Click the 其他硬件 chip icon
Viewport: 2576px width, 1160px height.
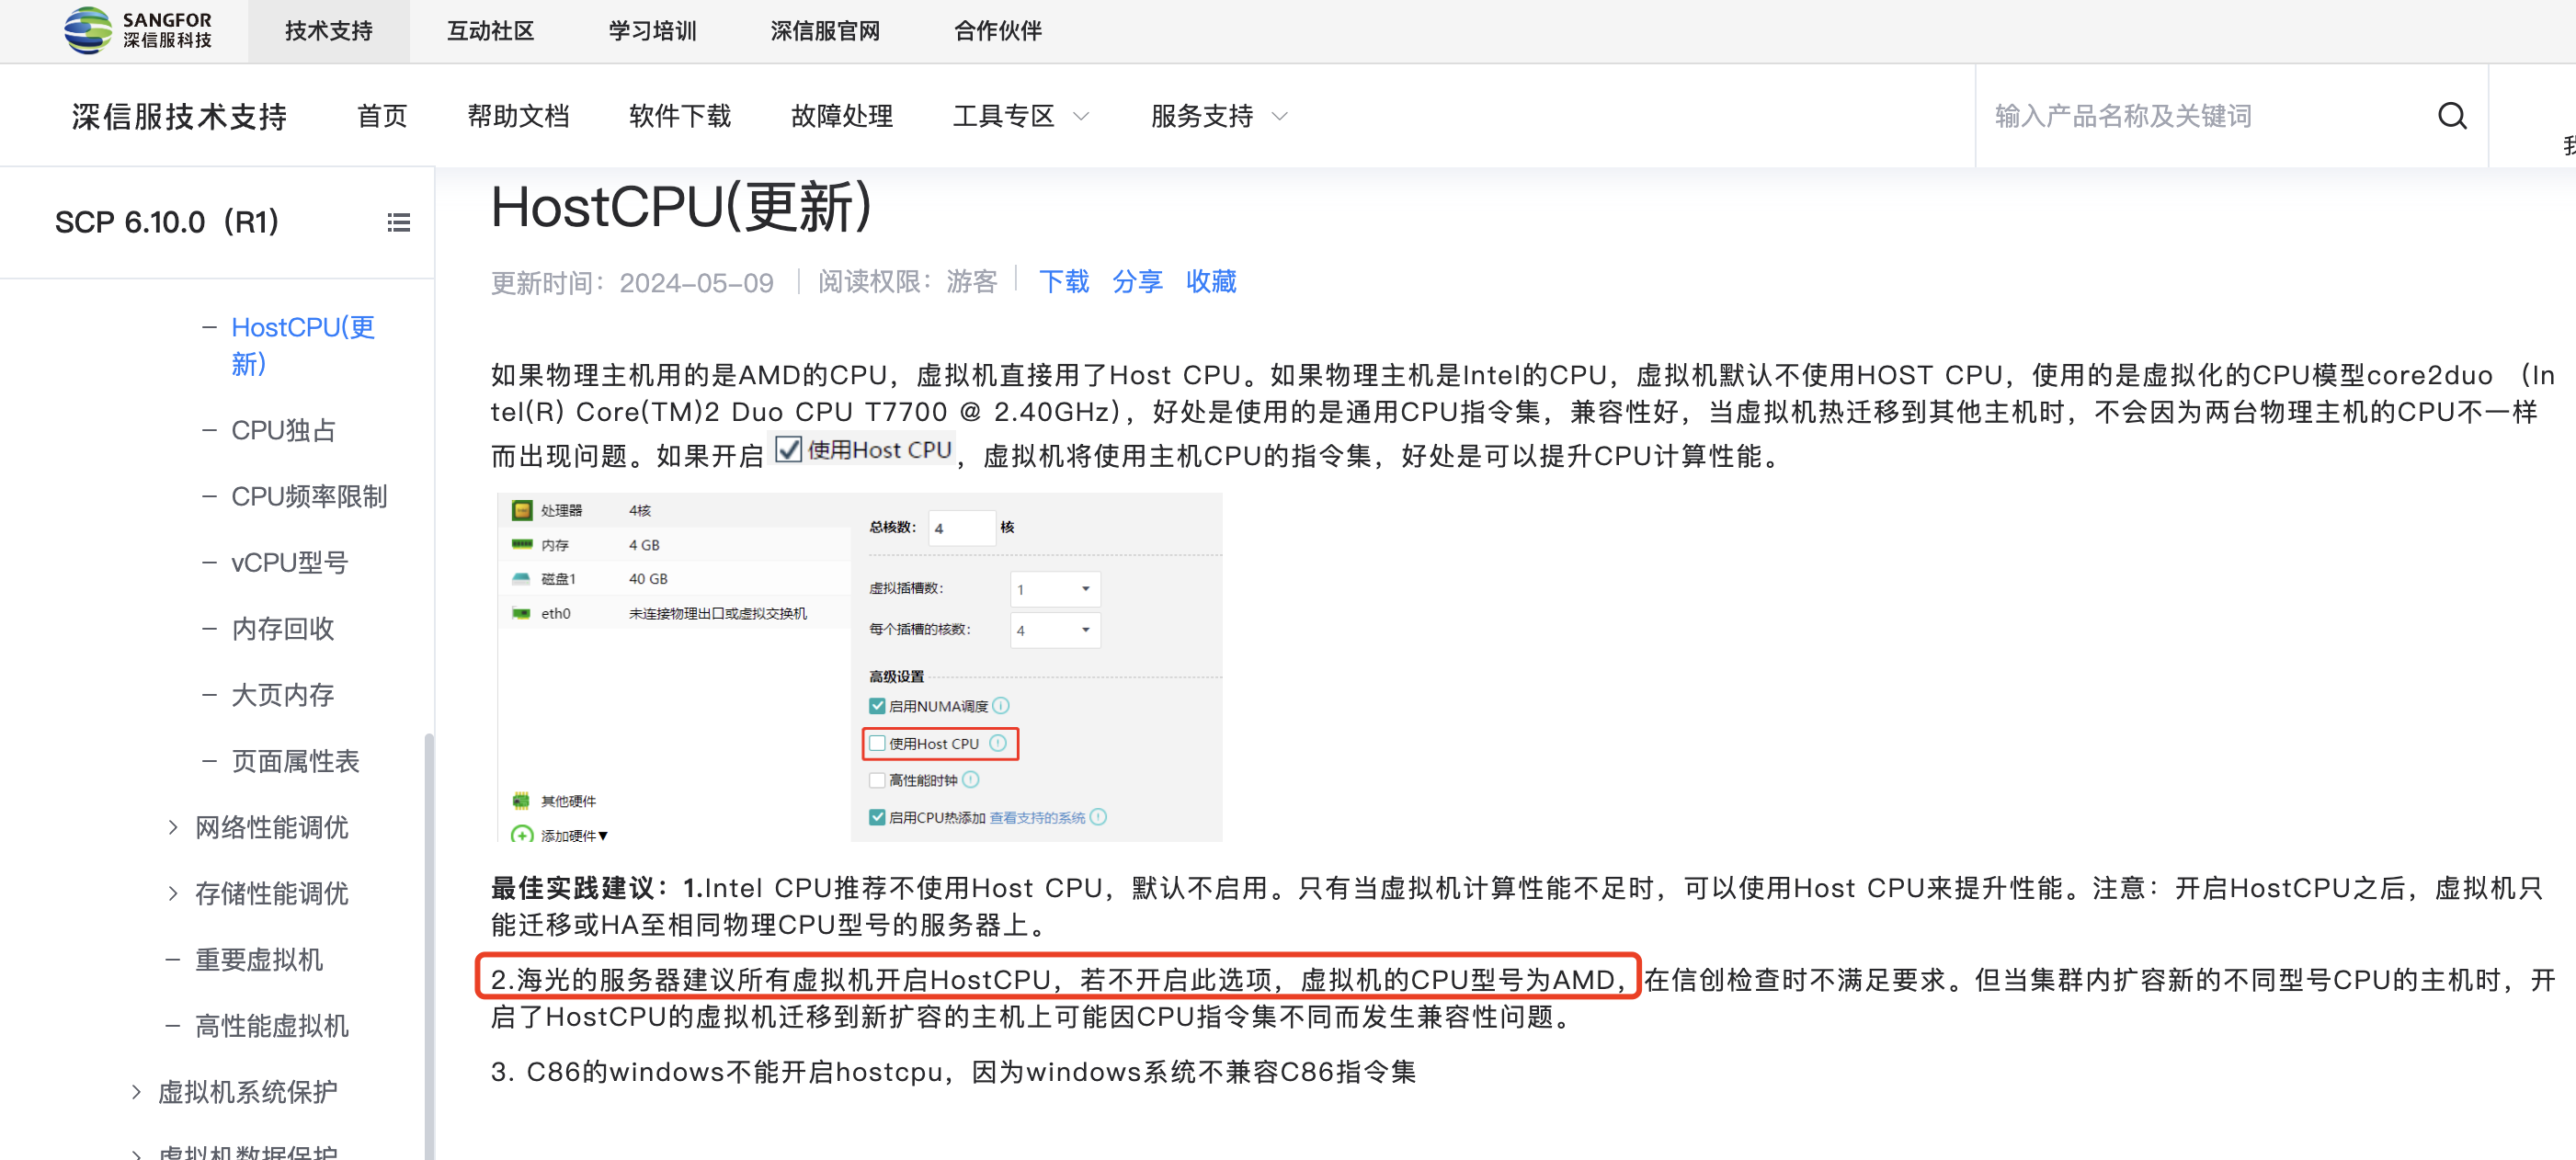[521, 801]
